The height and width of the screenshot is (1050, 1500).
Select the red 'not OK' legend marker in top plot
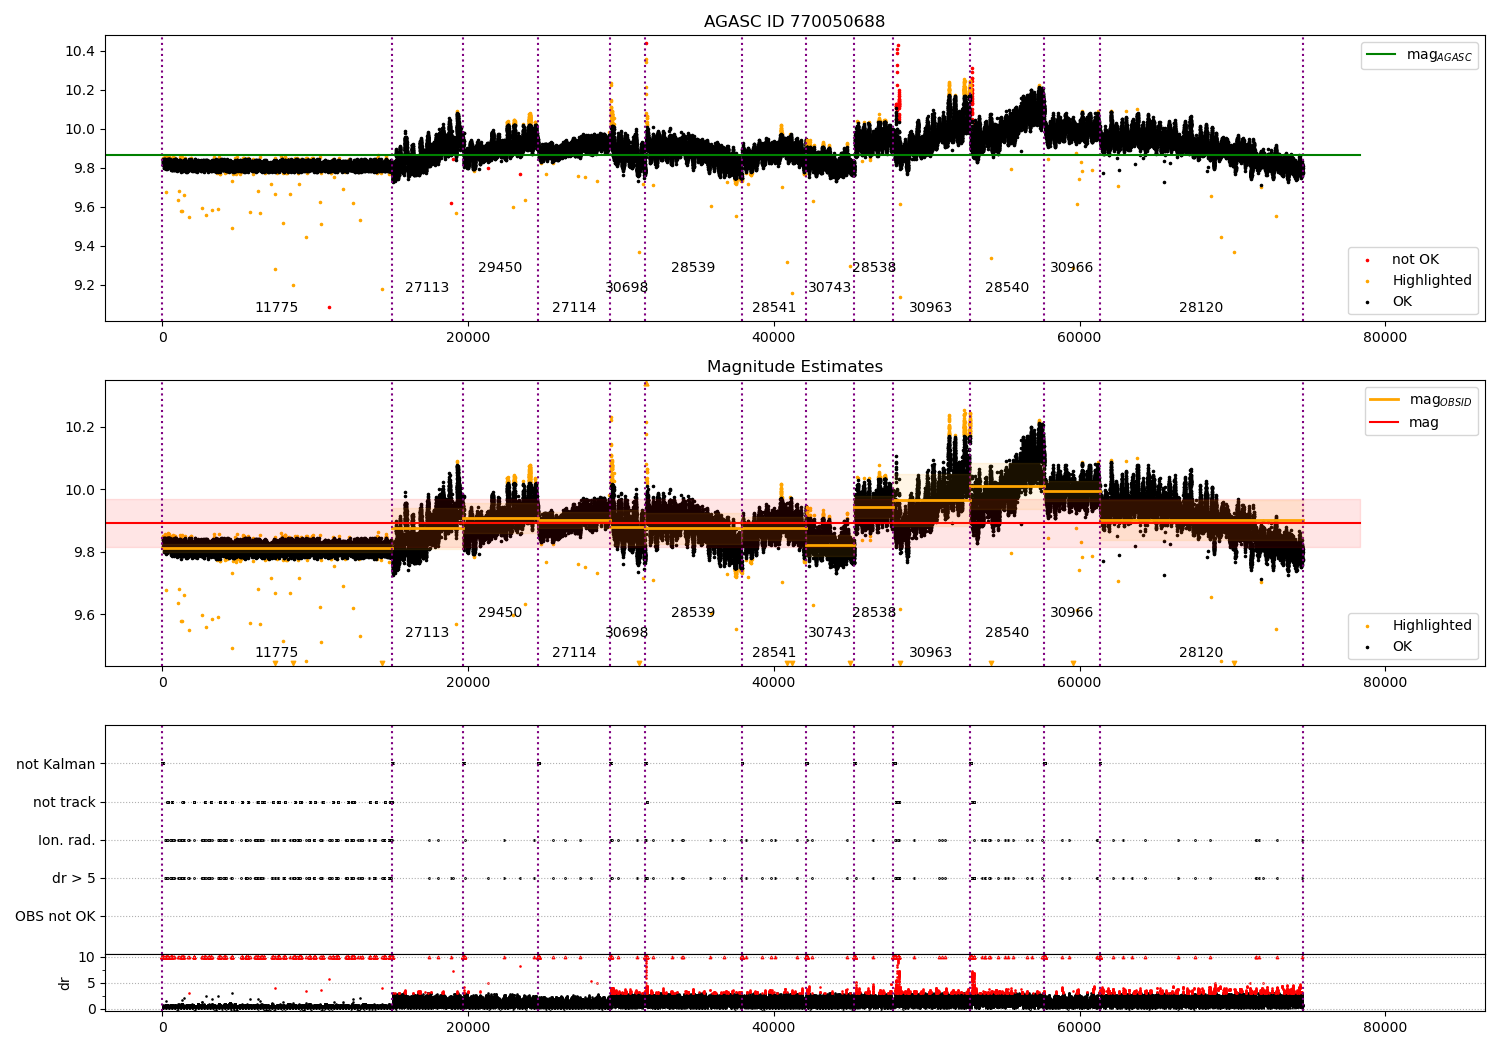[1368, 260]
